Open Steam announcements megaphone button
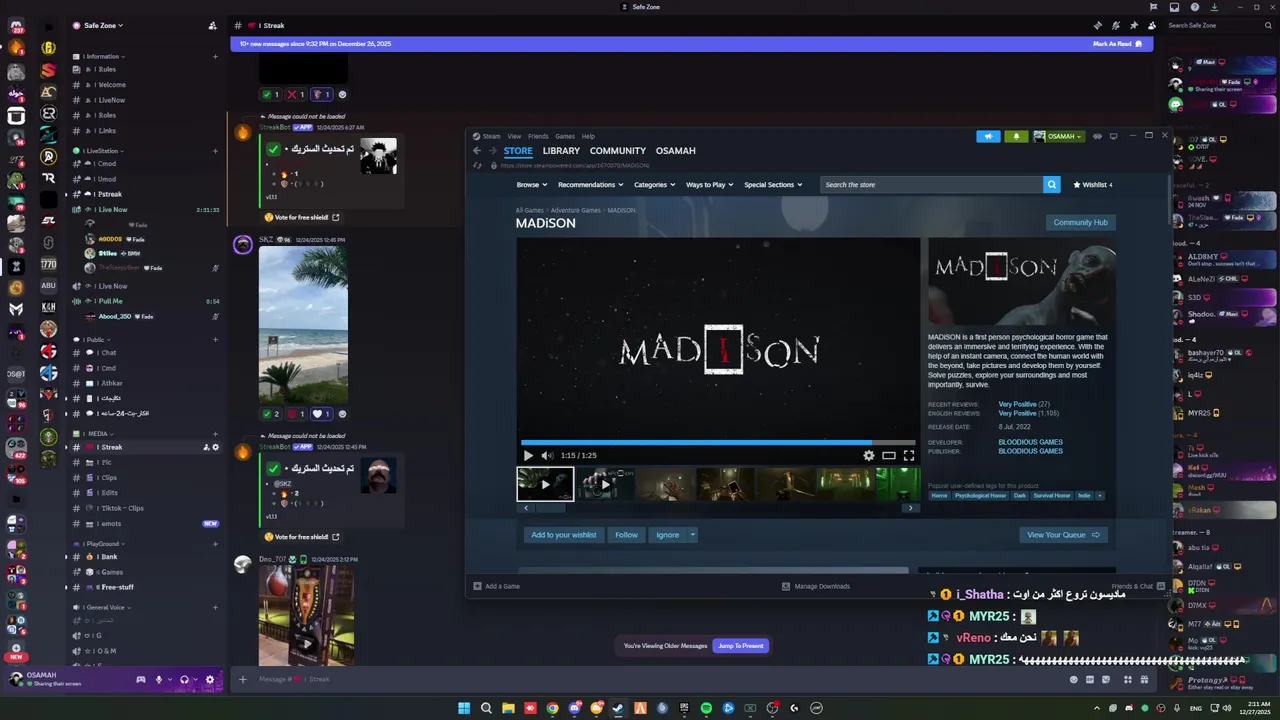This screenshot has width=1280, height=720. click(x=988, y=136)
